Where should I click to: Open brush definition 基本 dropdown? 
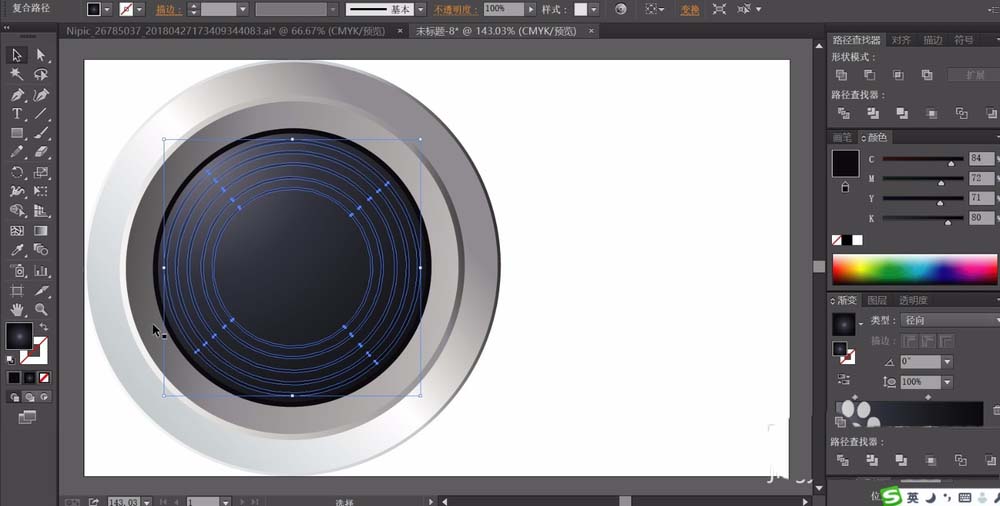click(x=420, y=10)
